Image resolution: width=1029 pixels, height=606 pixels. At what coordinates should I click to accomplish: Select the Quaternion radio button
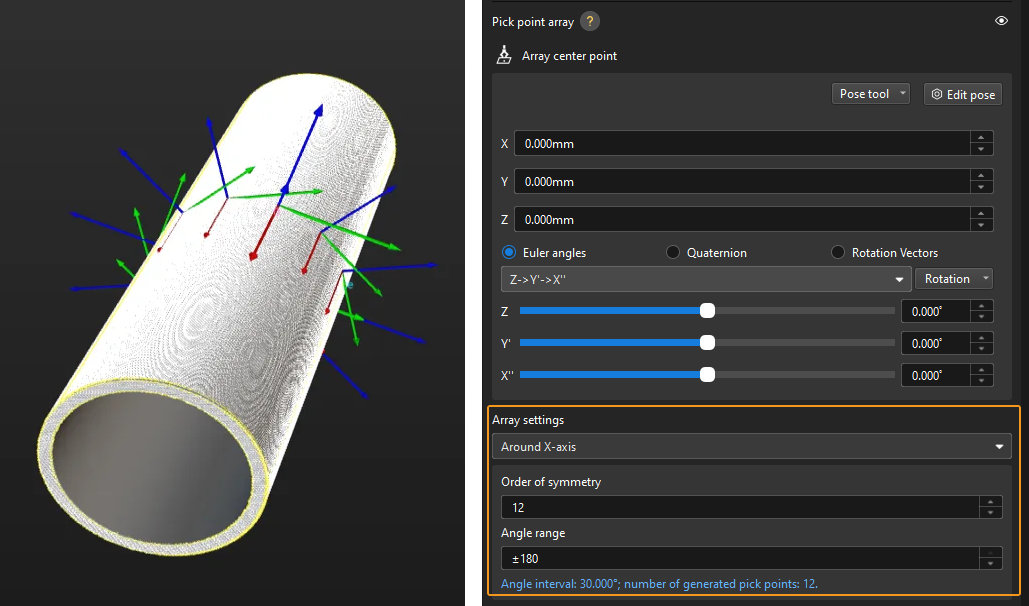pyautogui.click(x=673, y=253)
